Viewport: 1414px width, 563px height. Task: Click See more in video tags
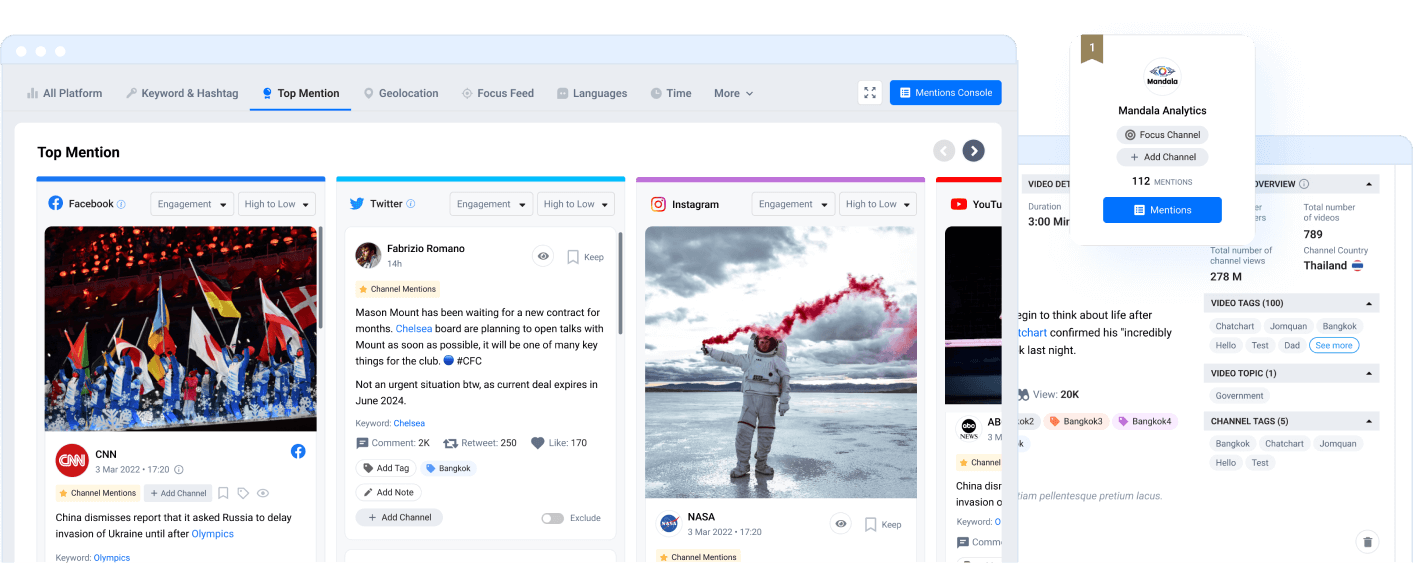pyautogui.click(x=1334, y=345)
